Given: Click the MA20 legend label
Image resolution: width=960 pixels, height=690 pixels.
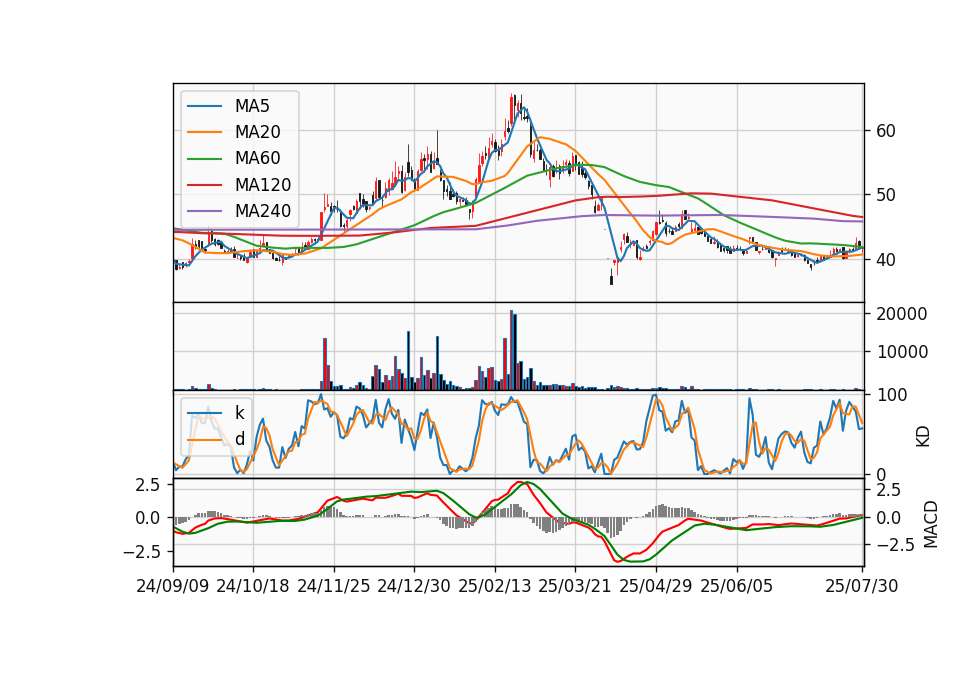Looking at the screenshot, I should (257, 132).
